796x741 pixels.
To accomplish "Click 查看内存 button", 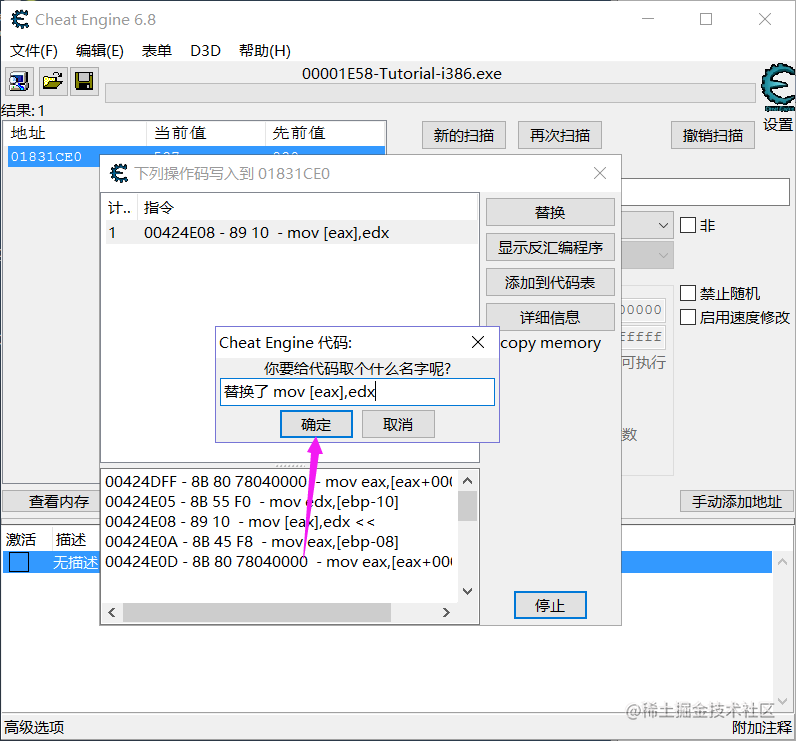I will point(52,501).
